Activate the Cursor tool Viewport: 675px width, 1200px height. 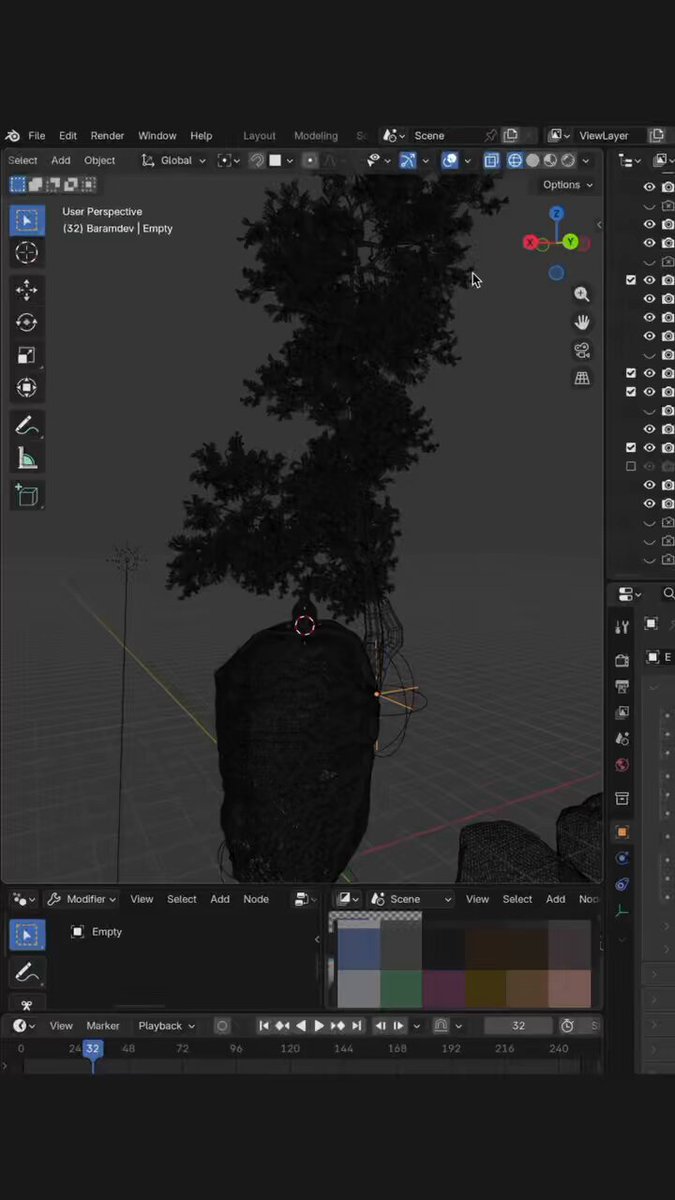(27, 253)
